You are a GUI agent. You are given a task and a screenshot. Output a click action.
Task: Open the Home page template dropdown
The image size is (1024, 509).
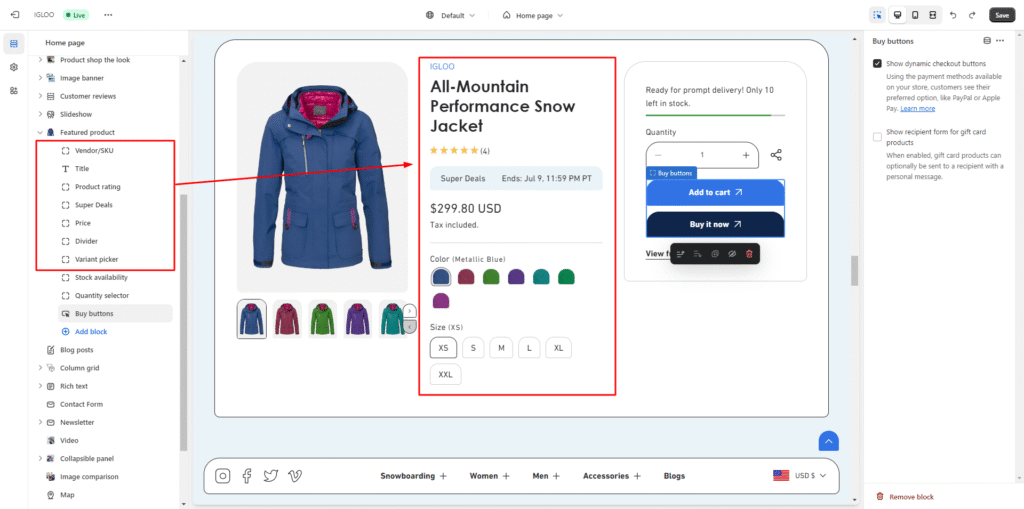tap(533, 15)
